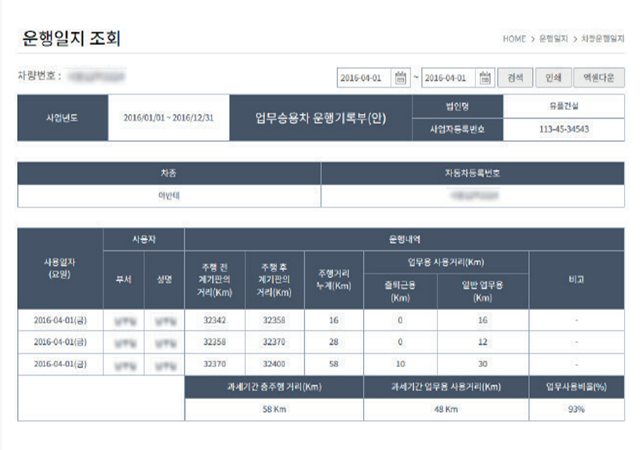The width and height of the screenshot is (640, 450).
Task: Select the 32342 odometer cell in first row
Action: (214, 320)
